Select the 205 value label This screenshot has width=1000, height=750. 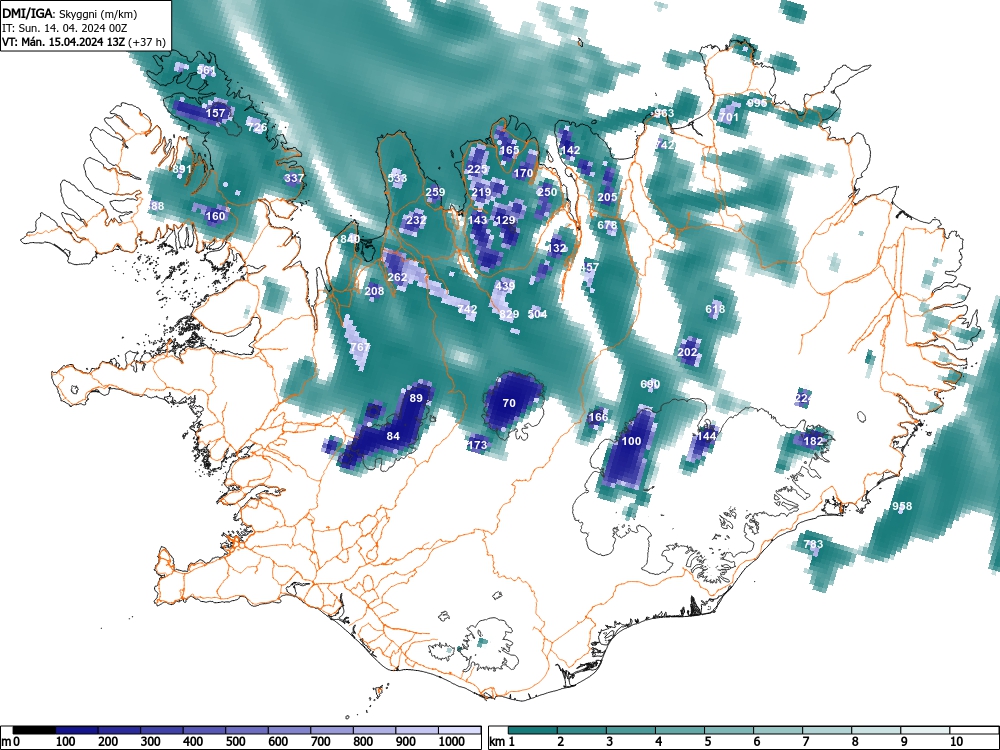pos(607,197)
